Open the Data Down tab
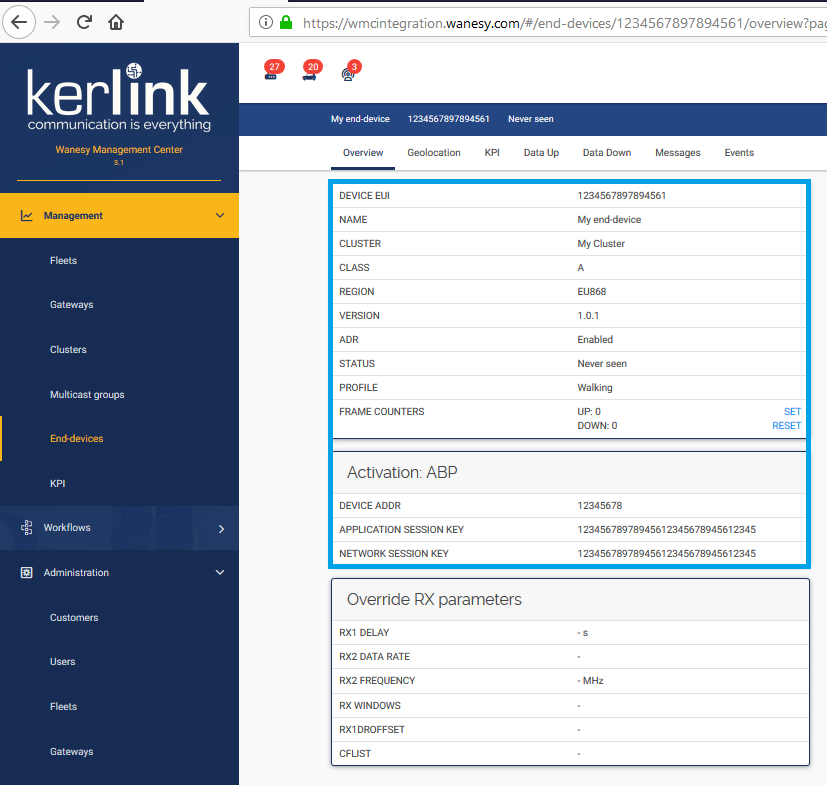 [x=607, y=153]
